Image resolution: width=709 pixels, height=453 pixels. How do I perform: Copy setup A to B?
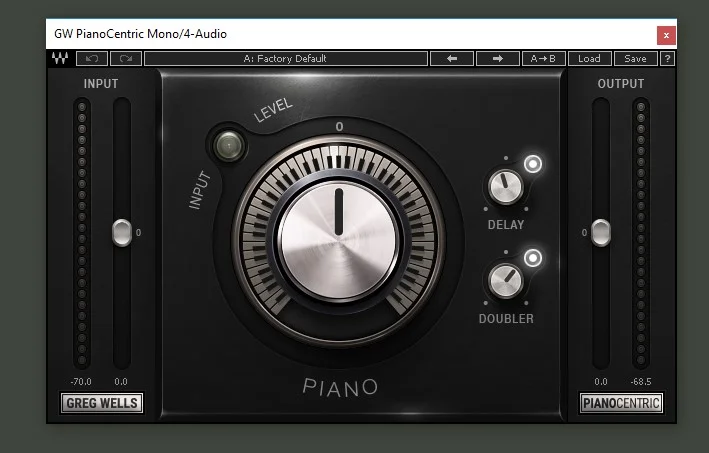pos(544,58)
